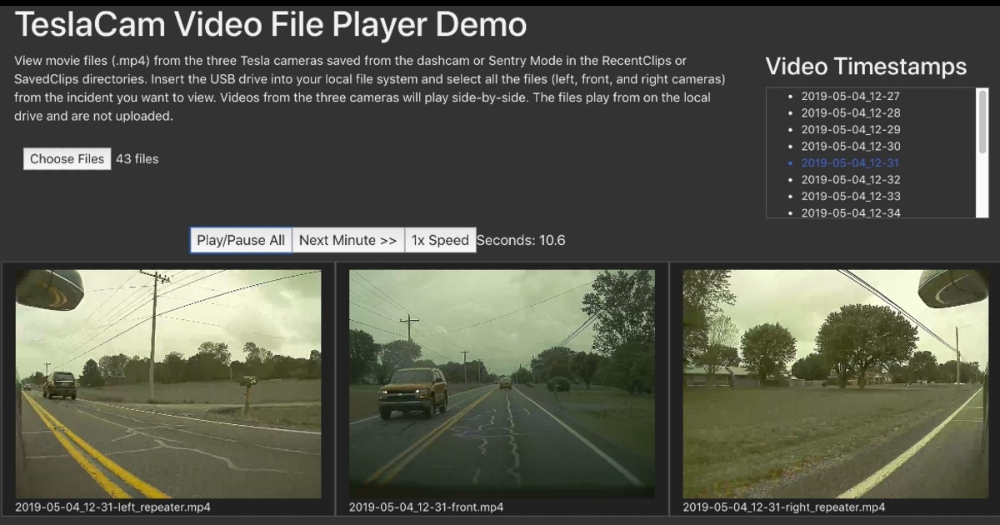1000x525 pixels.
Task: Choose timestamp 2019-05-04_12-30
Action: coord(850,146)
